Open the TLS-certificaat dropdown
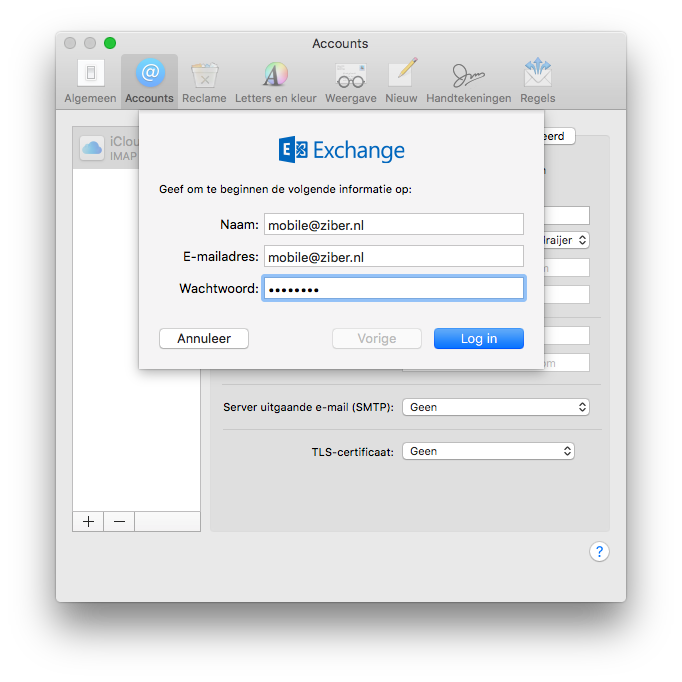The image size is (682, 682). click(x=488, y=451)
